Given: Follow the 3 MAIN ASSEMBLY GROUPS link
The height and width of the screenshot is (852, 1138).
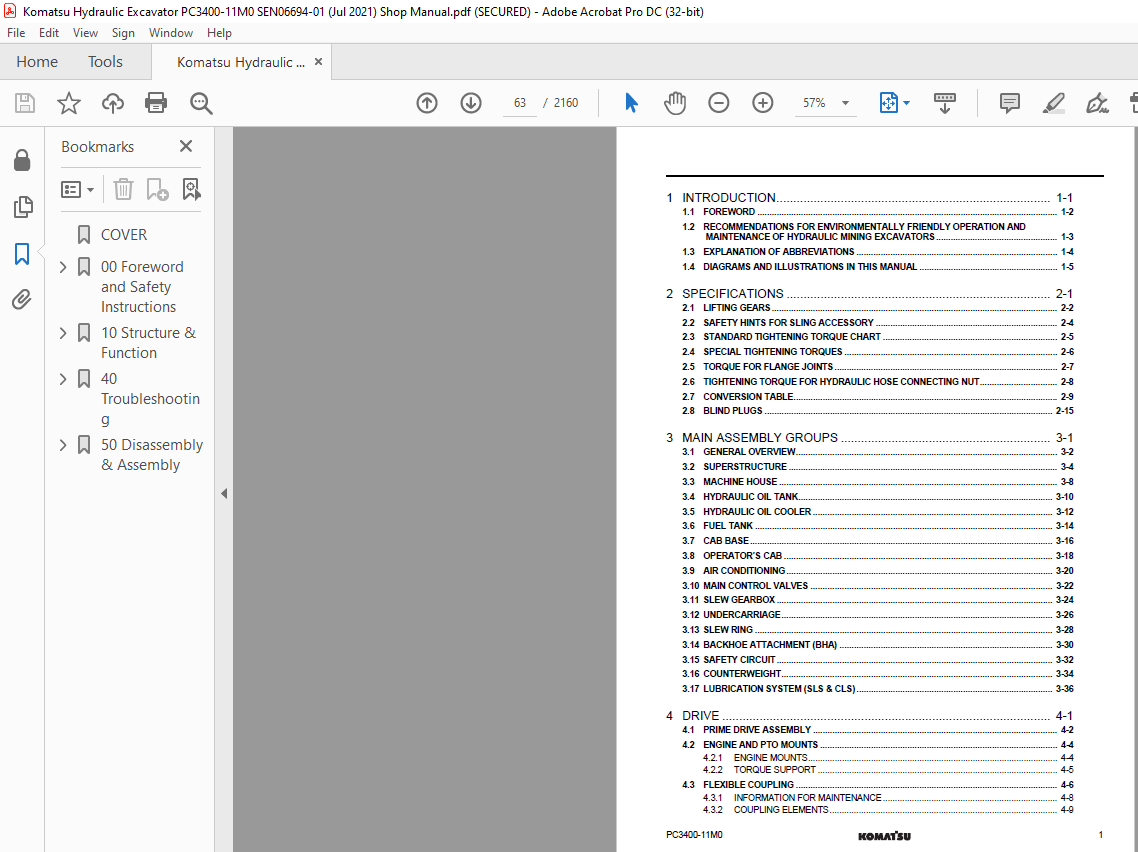Looking at the screenshot, I should [869, 438].
